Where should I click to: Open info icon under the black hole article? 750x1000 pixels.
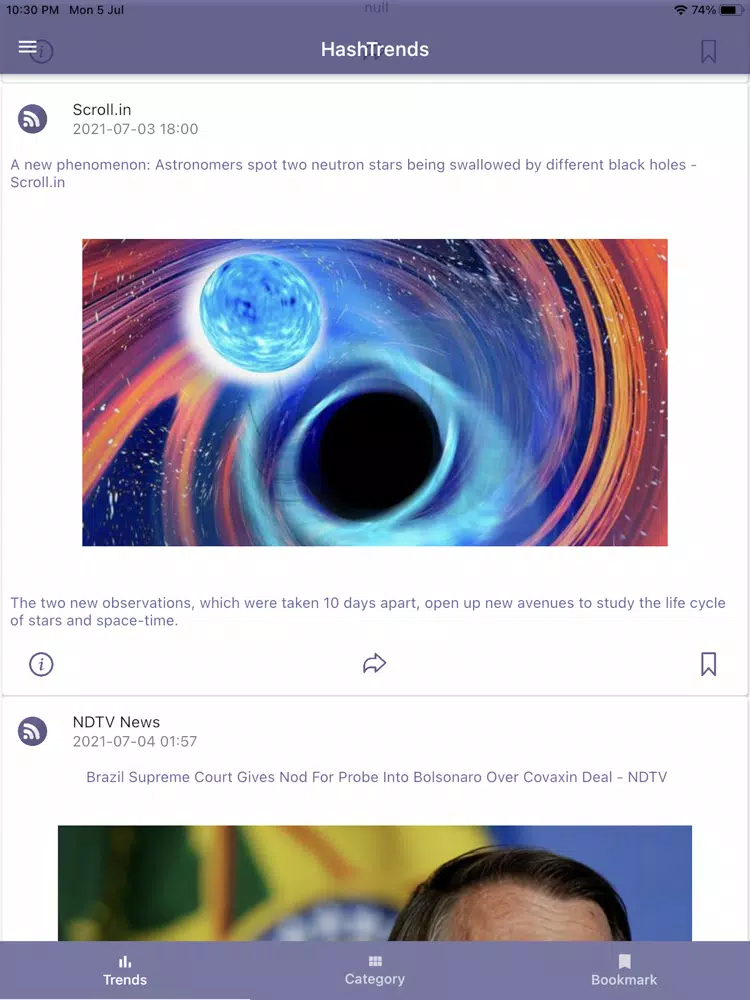(x=41, y=664)
